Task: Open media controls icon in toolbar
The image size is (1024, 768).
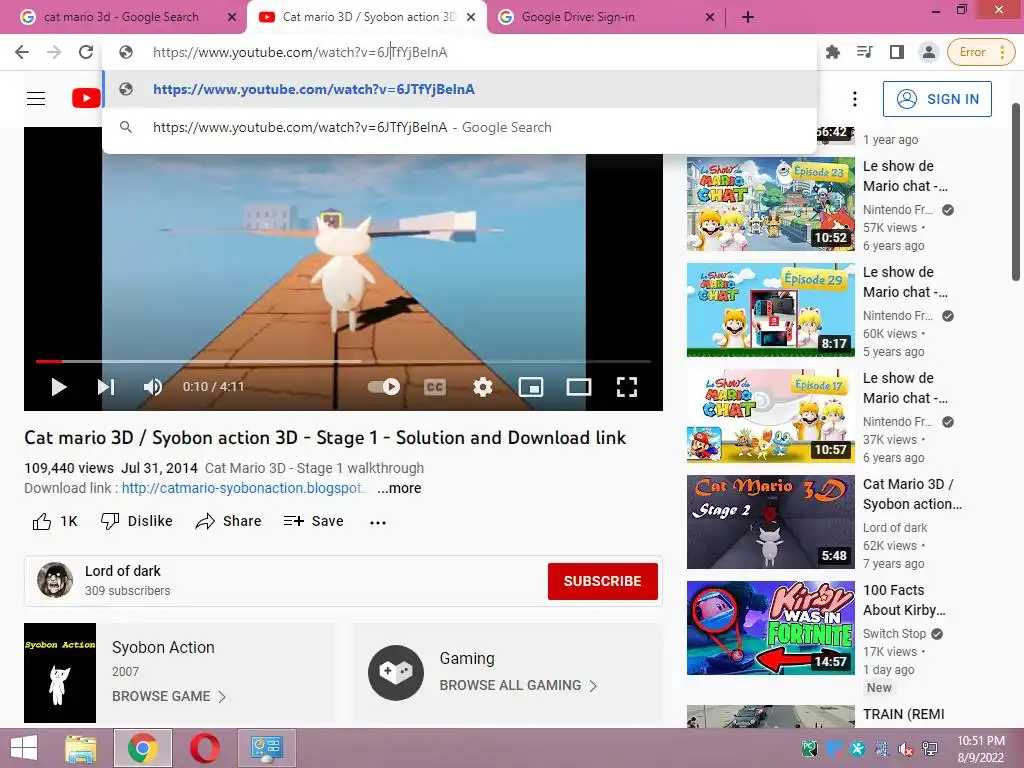Action: [865, 52]
